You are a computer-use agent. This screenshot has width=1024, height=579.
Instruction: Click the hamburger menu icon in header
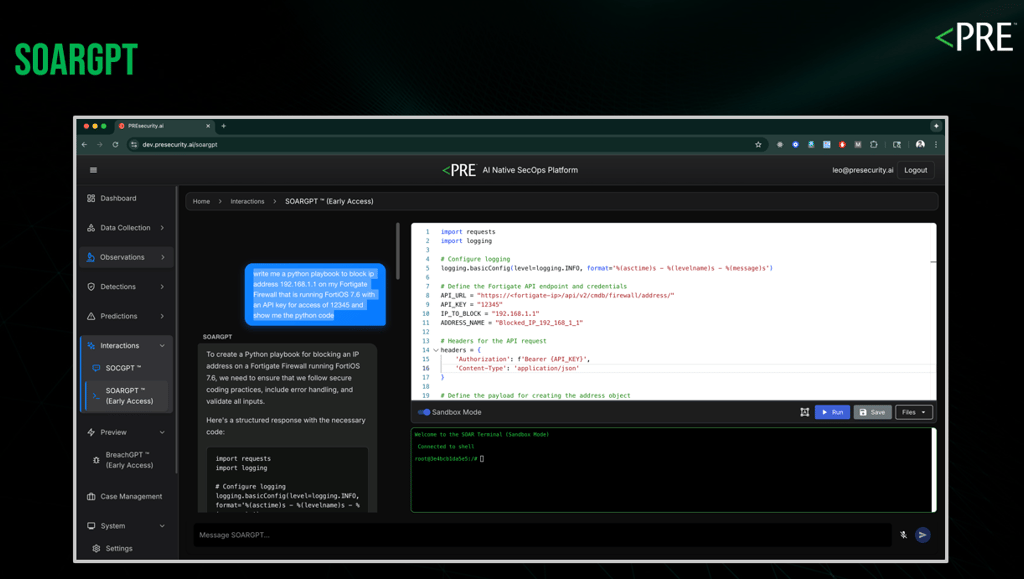coord(93,170)
